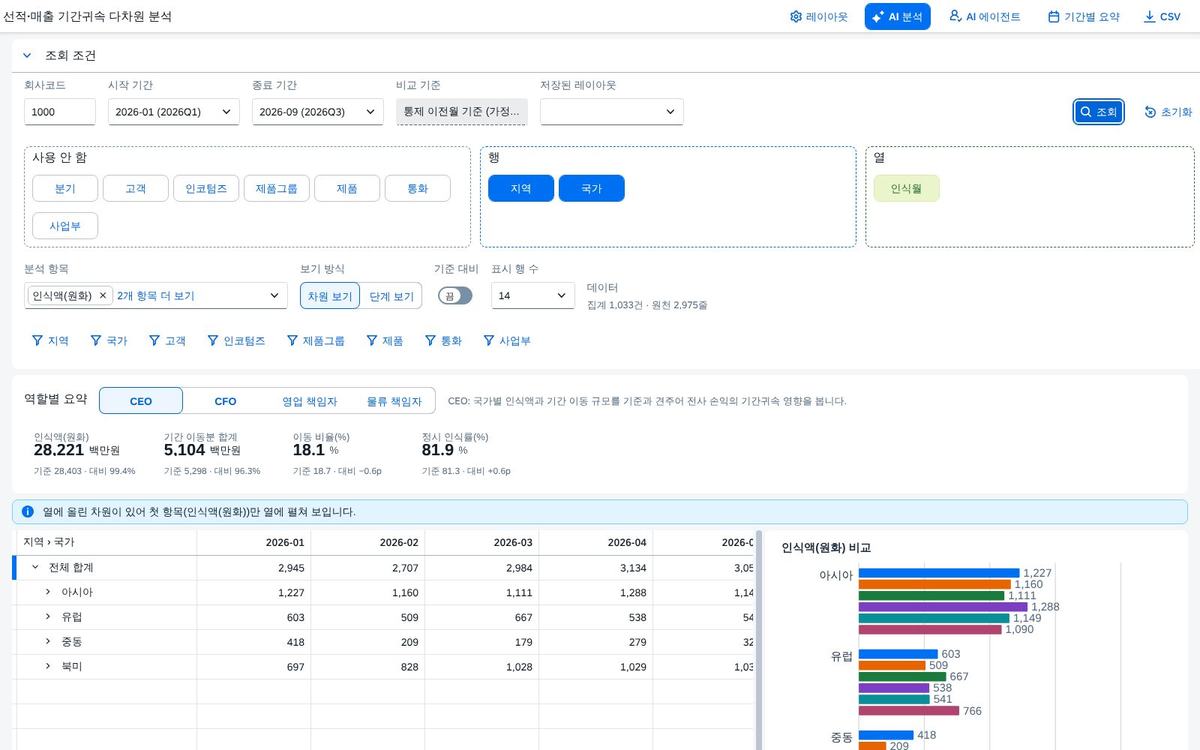
Task: Select 단계 보기 view mode
Action: click(391, 296)
